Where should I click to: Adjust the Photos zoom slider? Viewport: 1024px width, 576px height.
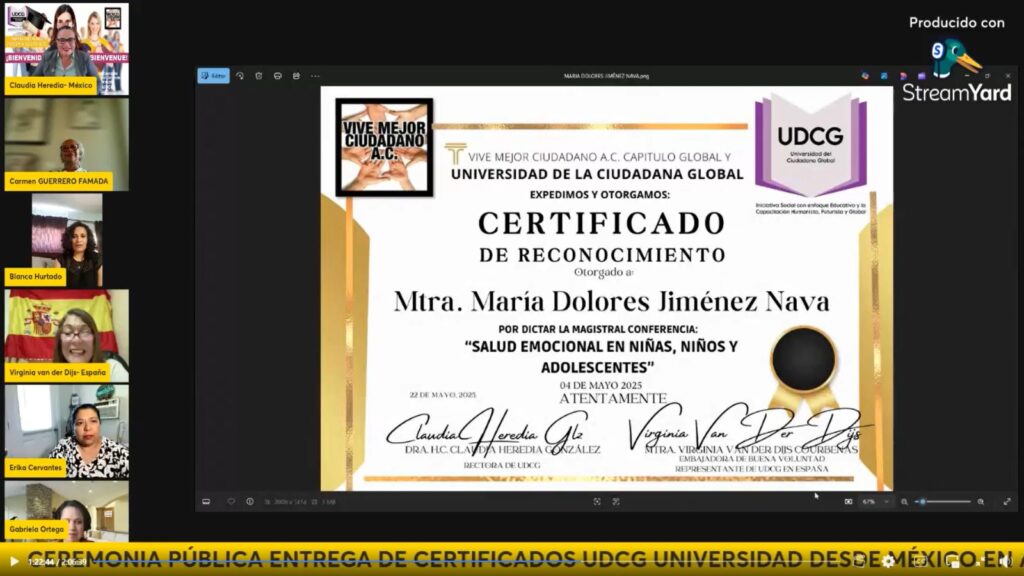(943, 502)
